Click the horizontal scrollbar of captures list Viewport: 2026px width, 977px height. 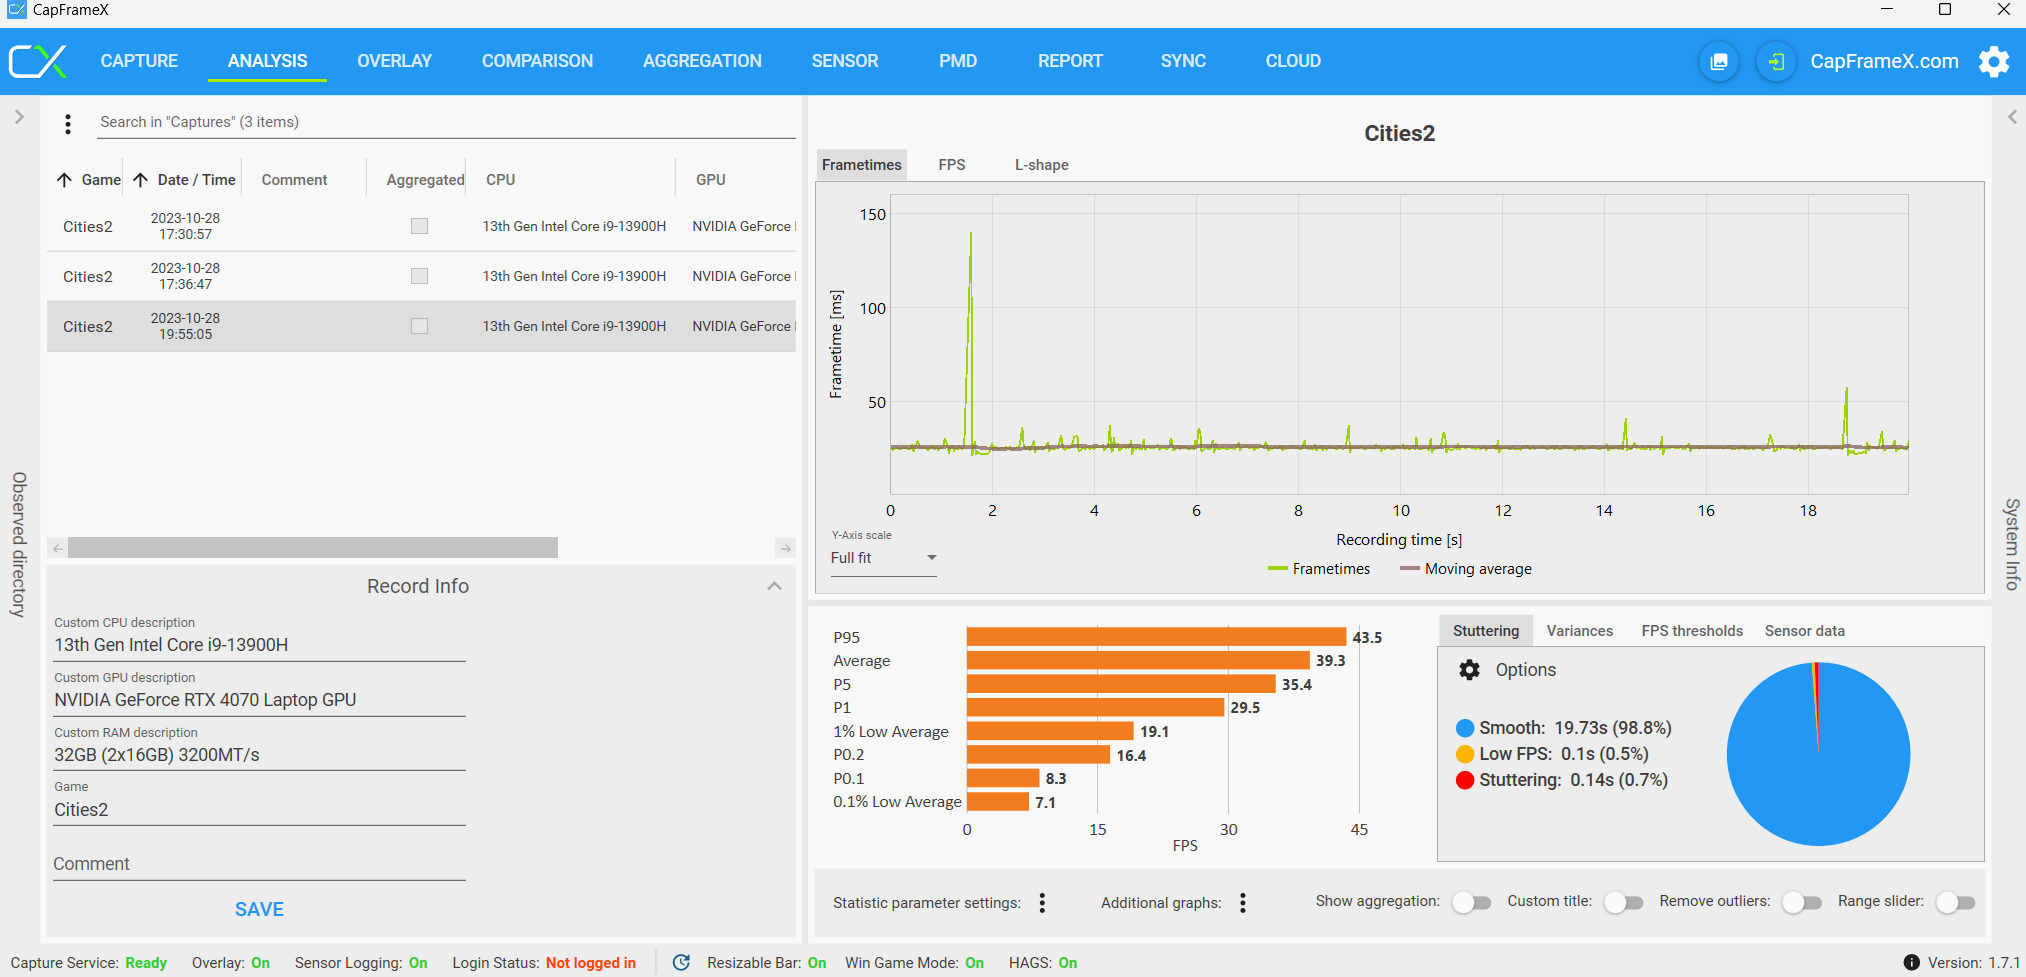pyautogui.click(x=313, y=548)
